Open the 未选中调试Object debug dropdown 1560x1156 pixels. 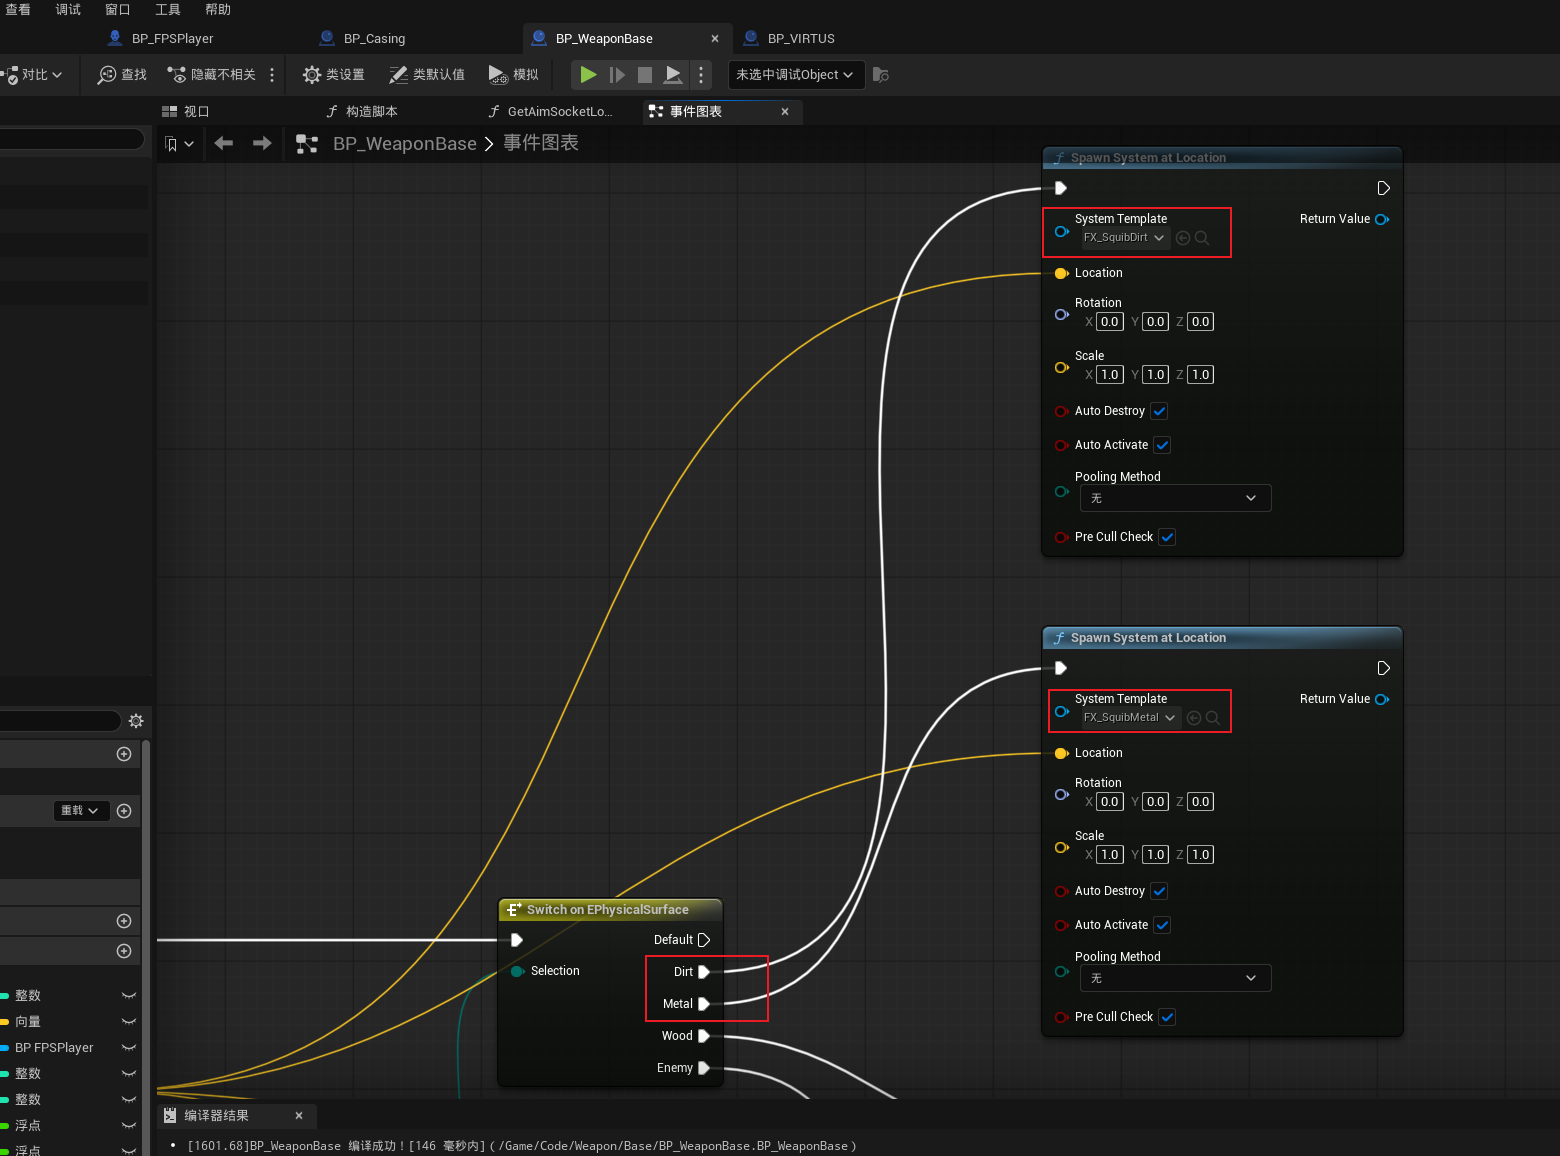796,75
